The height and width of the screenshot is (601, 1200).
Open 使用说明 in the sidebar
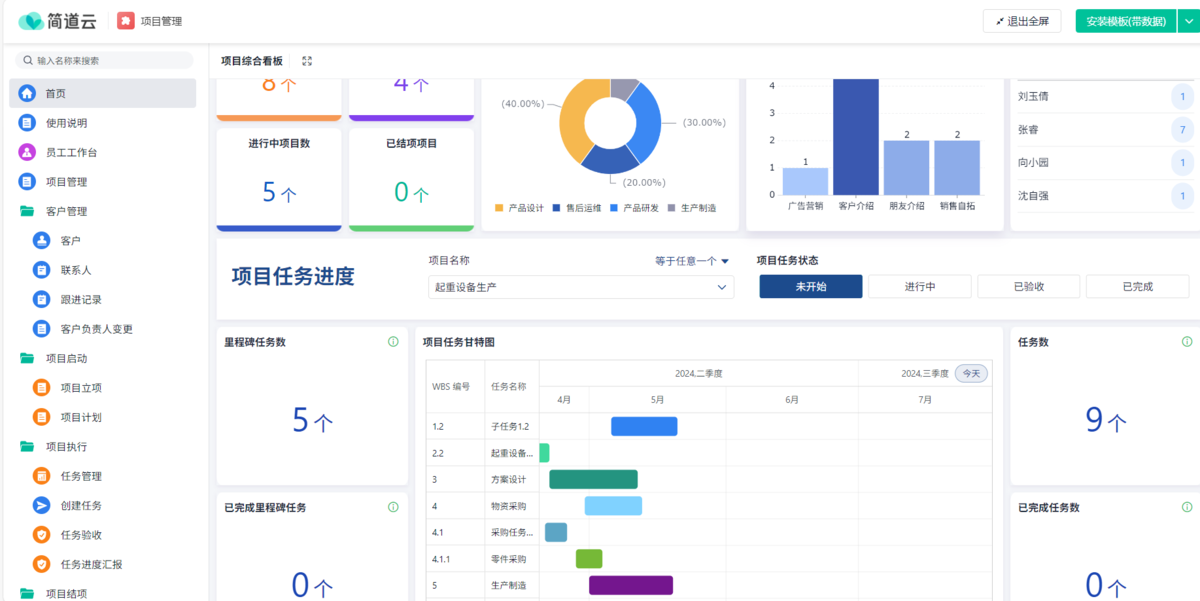pyautogui.click(x=66, y=123)
